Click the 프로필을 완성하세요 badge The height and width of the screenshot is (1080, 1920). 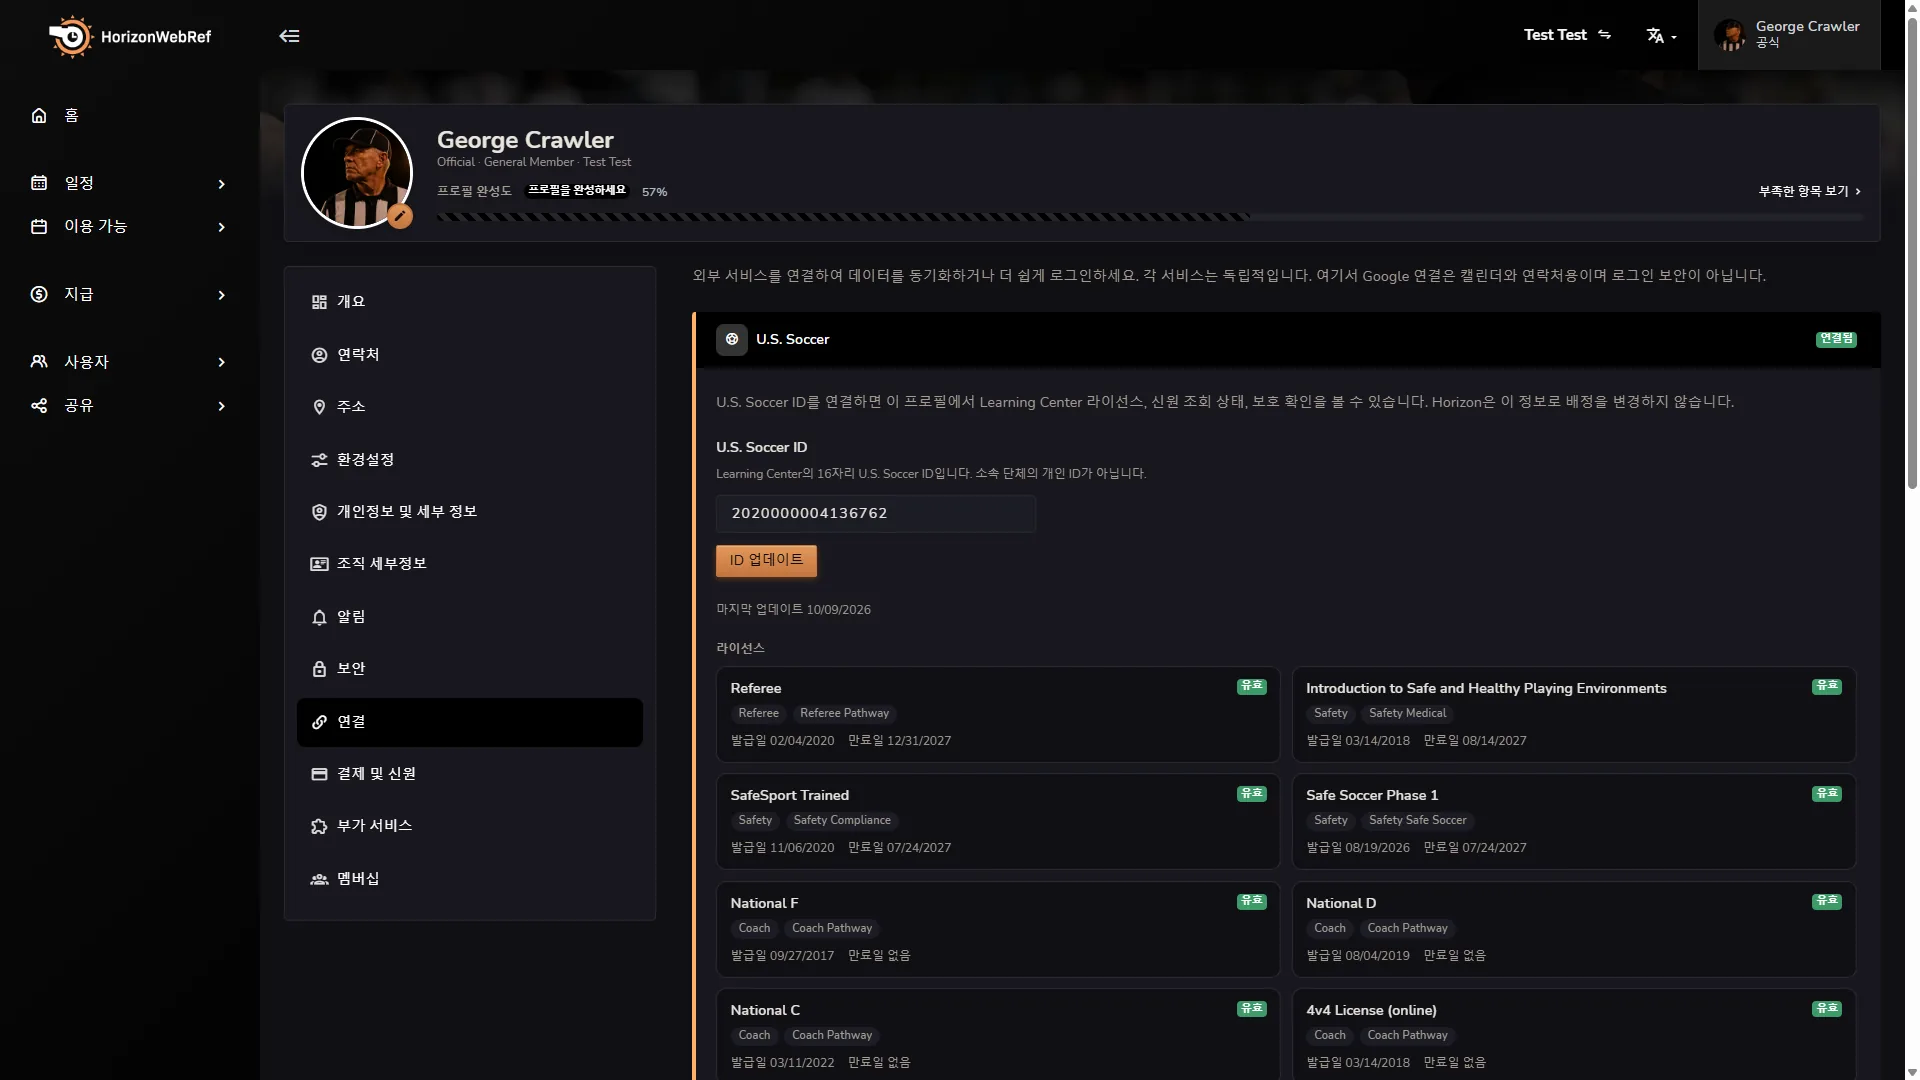click(x=577, y=191)
